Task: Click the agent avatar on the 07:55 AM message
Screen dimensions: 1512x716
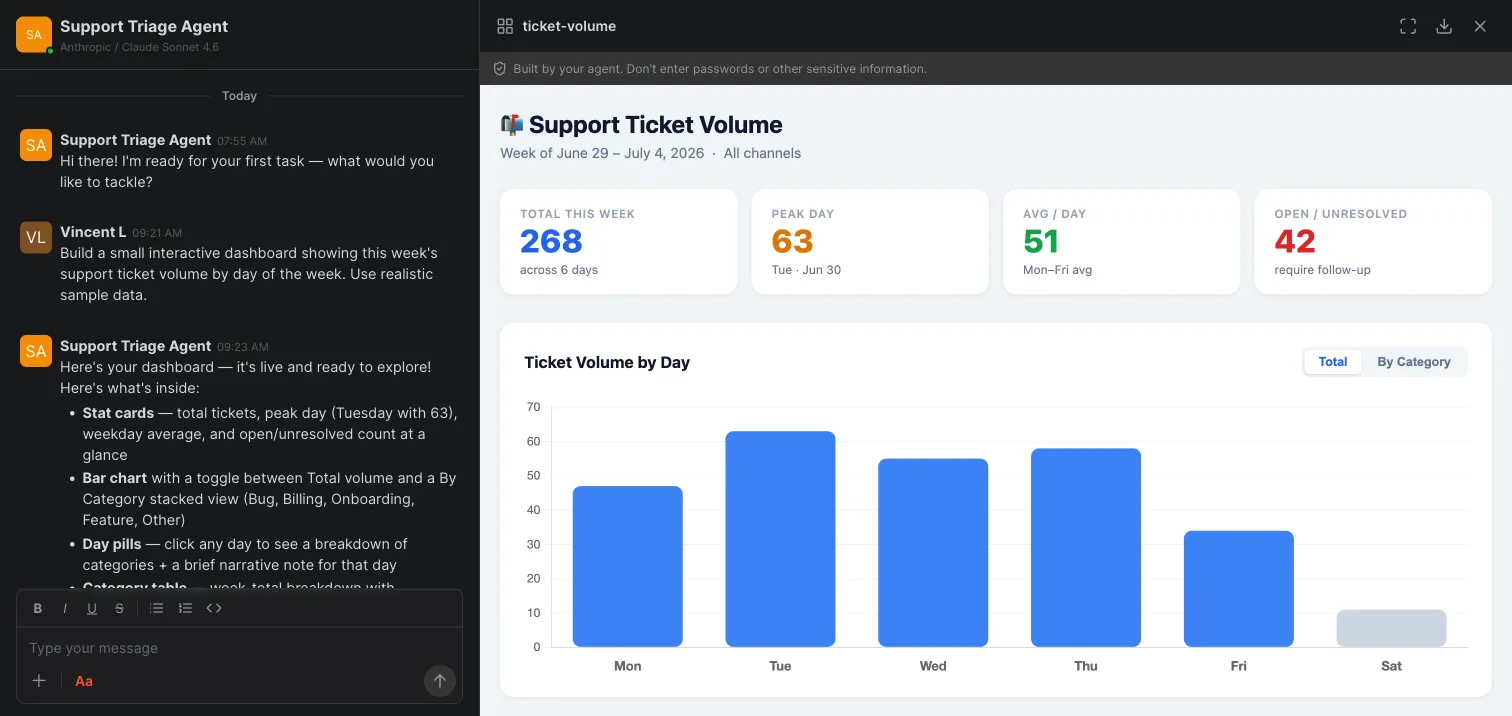Action: click(x=36, y=145)
